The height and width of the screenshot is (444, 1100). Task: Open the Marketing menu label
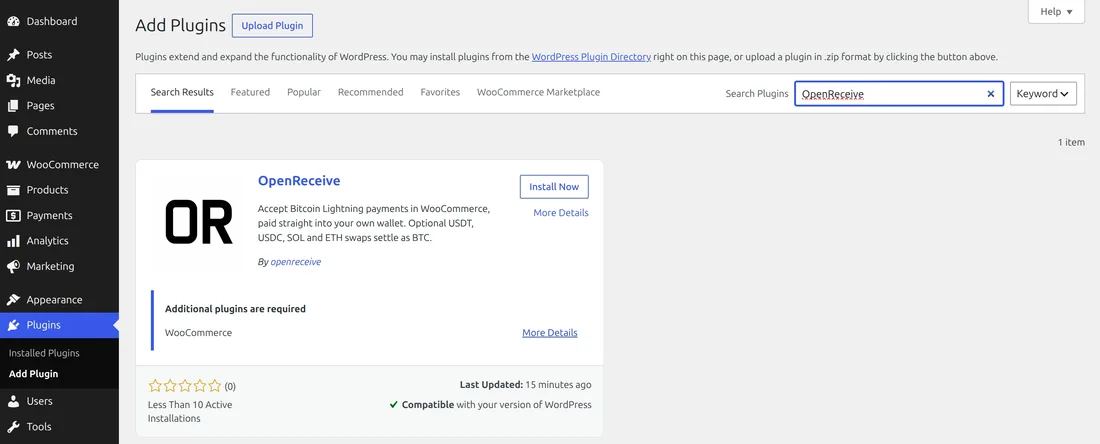51,267
